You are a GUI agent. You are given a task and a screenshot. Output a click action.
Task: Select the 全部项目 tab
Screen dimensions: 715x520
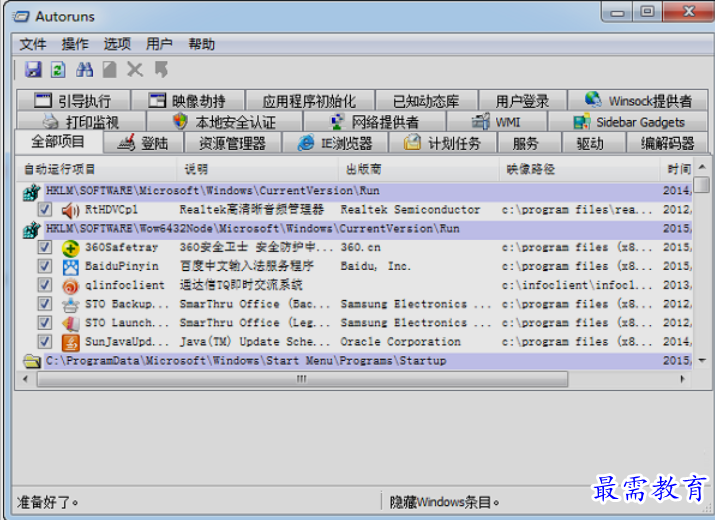(58, 142)
